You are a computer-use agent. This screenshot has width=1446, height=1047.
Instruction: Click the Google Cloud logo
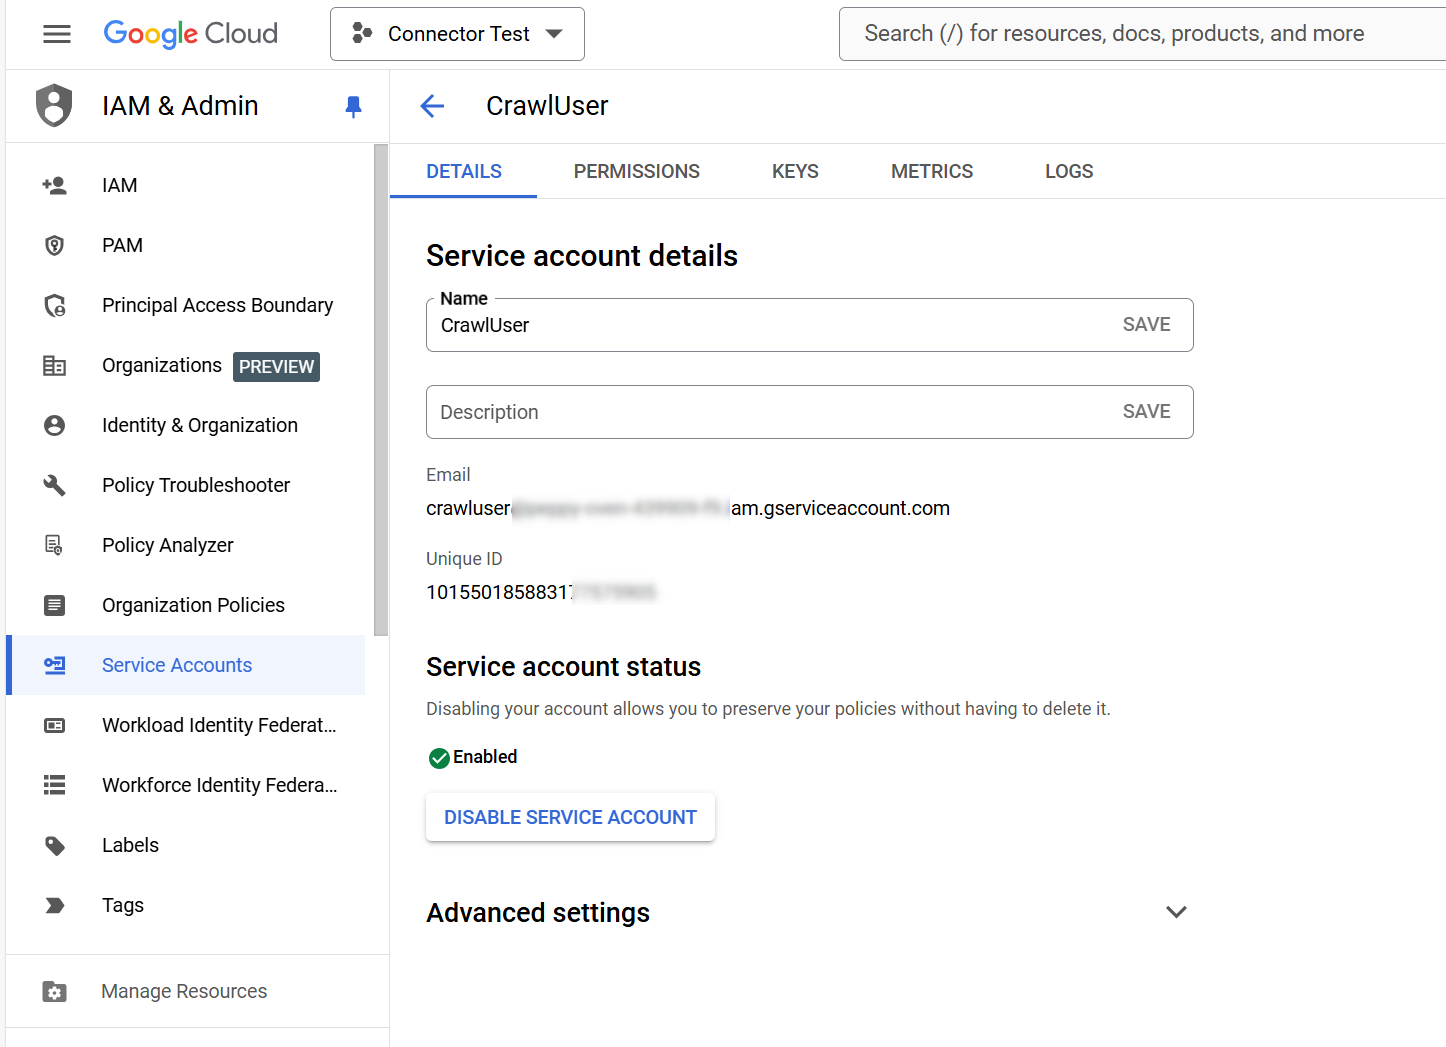[x=191, y=34]
